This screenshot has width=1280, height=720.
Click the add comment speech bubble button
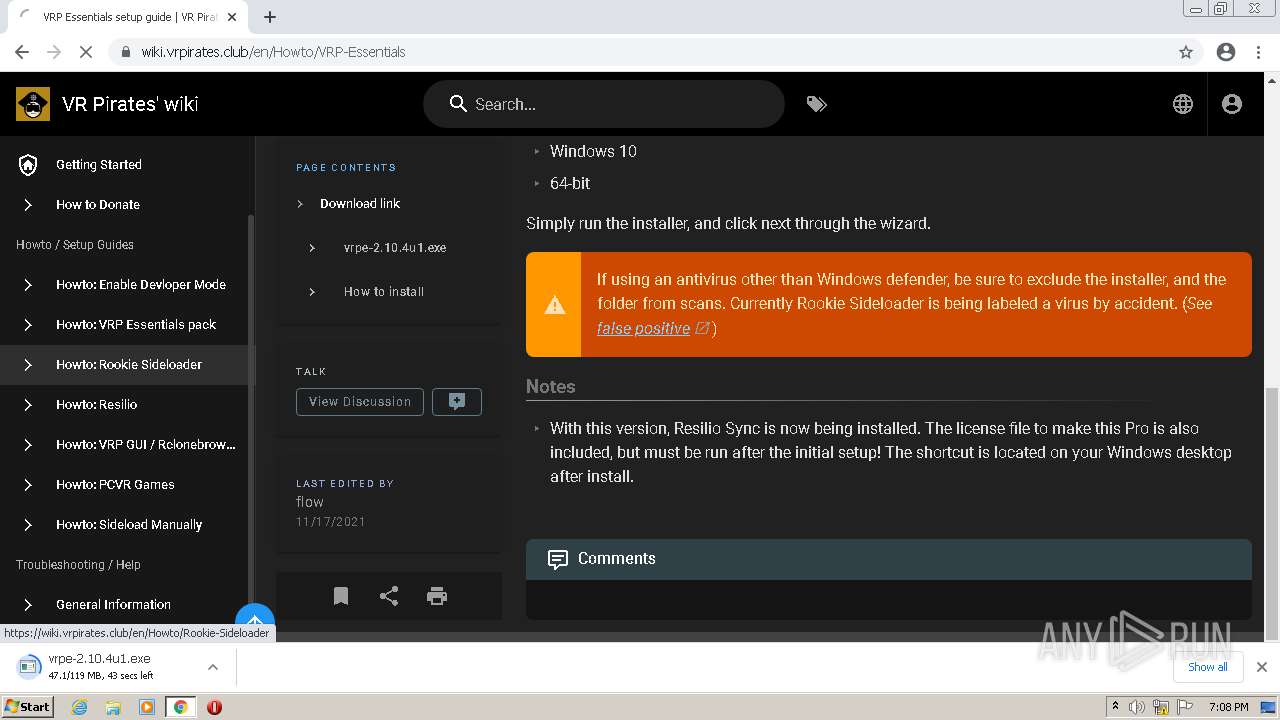point(457,402)
